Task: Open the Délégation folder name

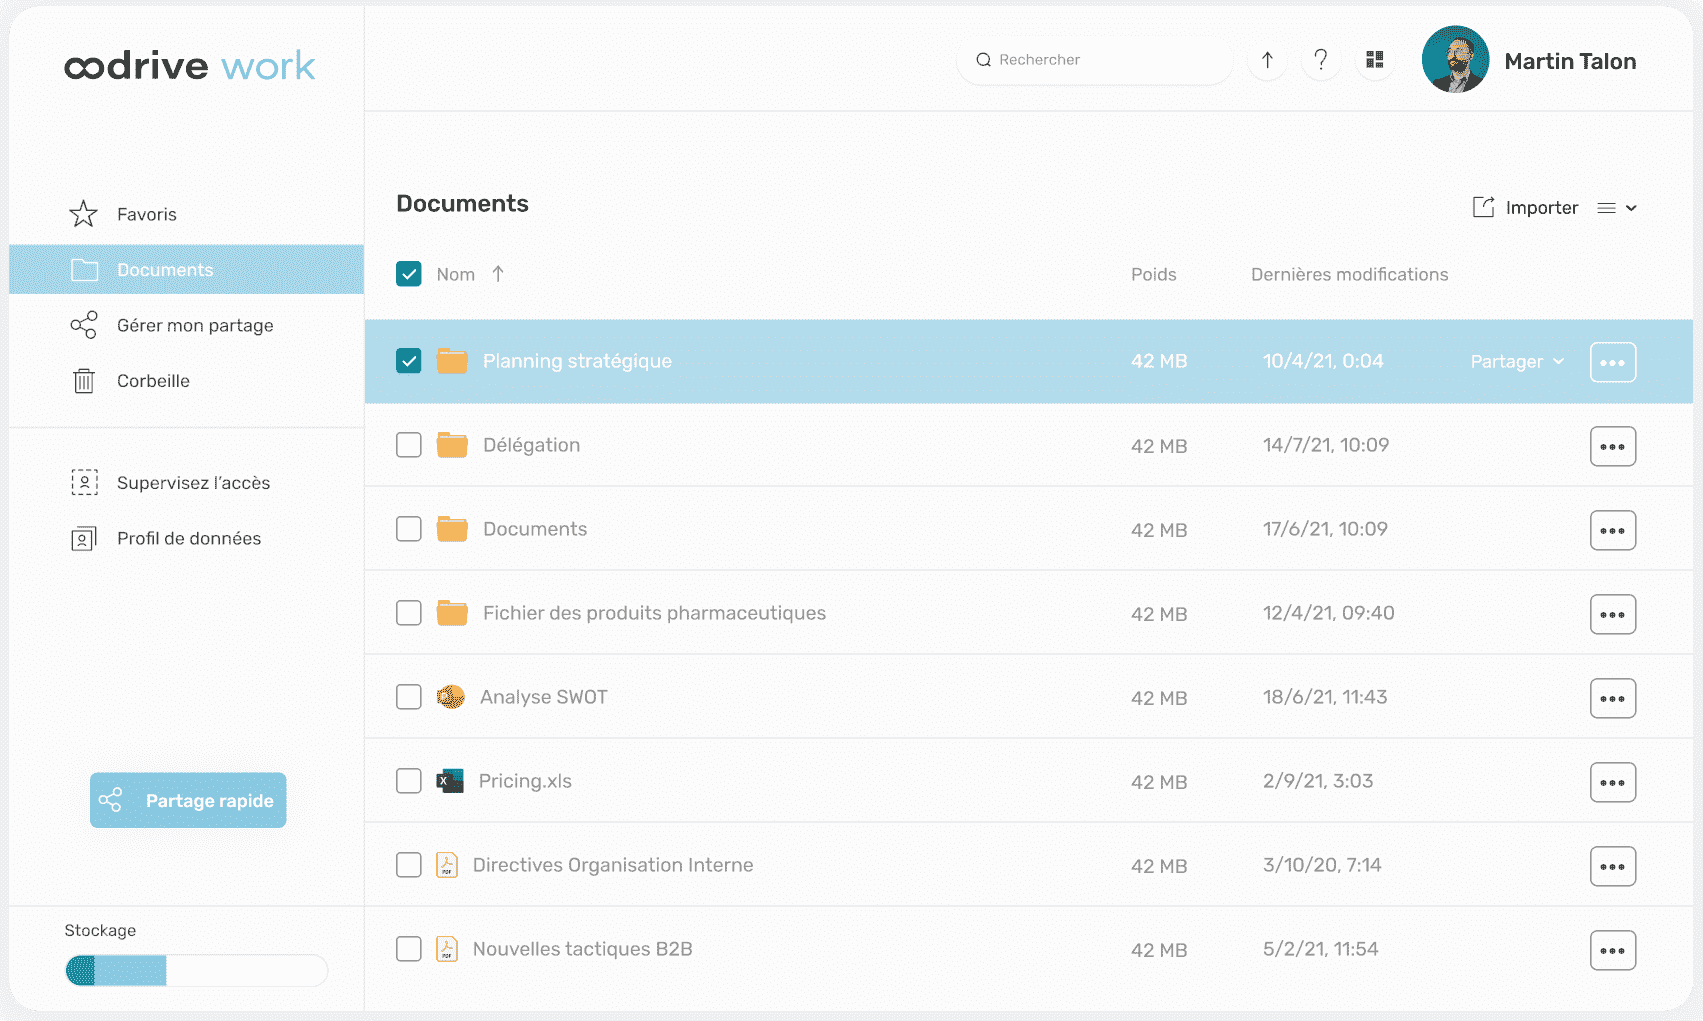Action: click(531, 445)
